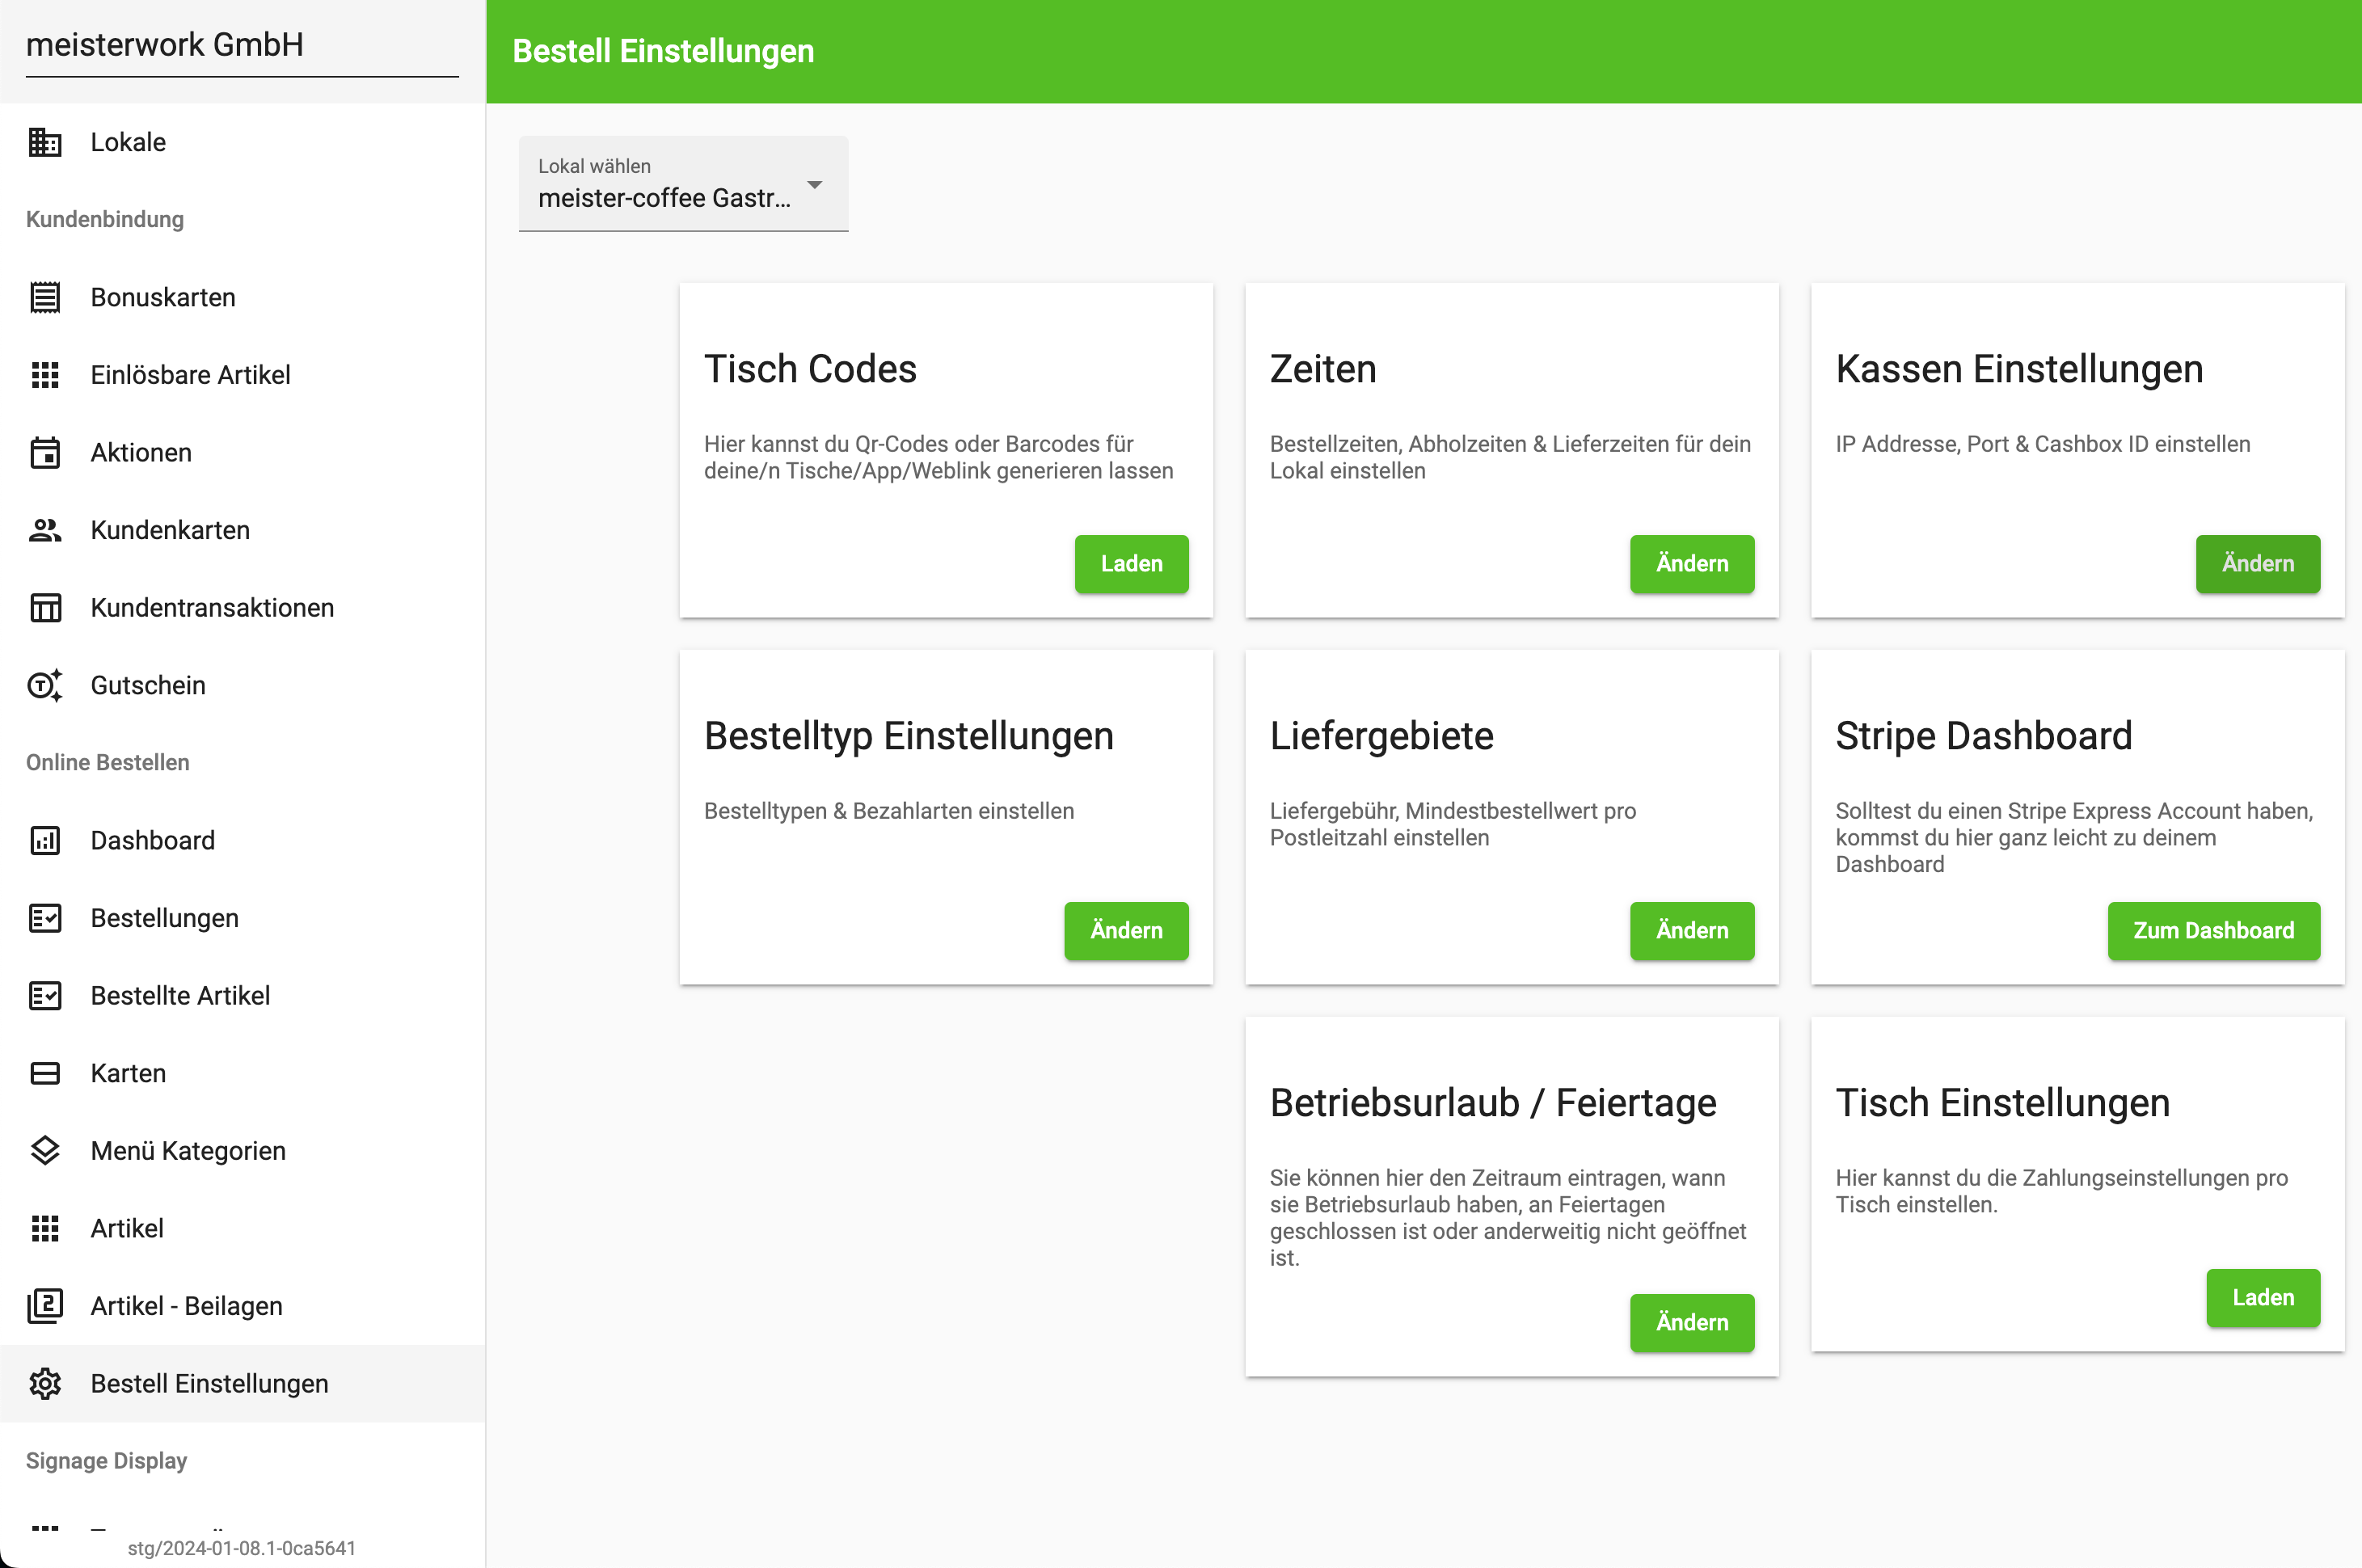Image resolution: width=2362 pixels, height=1568 pixels.
Task: Click the Kundentransaktionen table icon
Action: coord(45,608)
